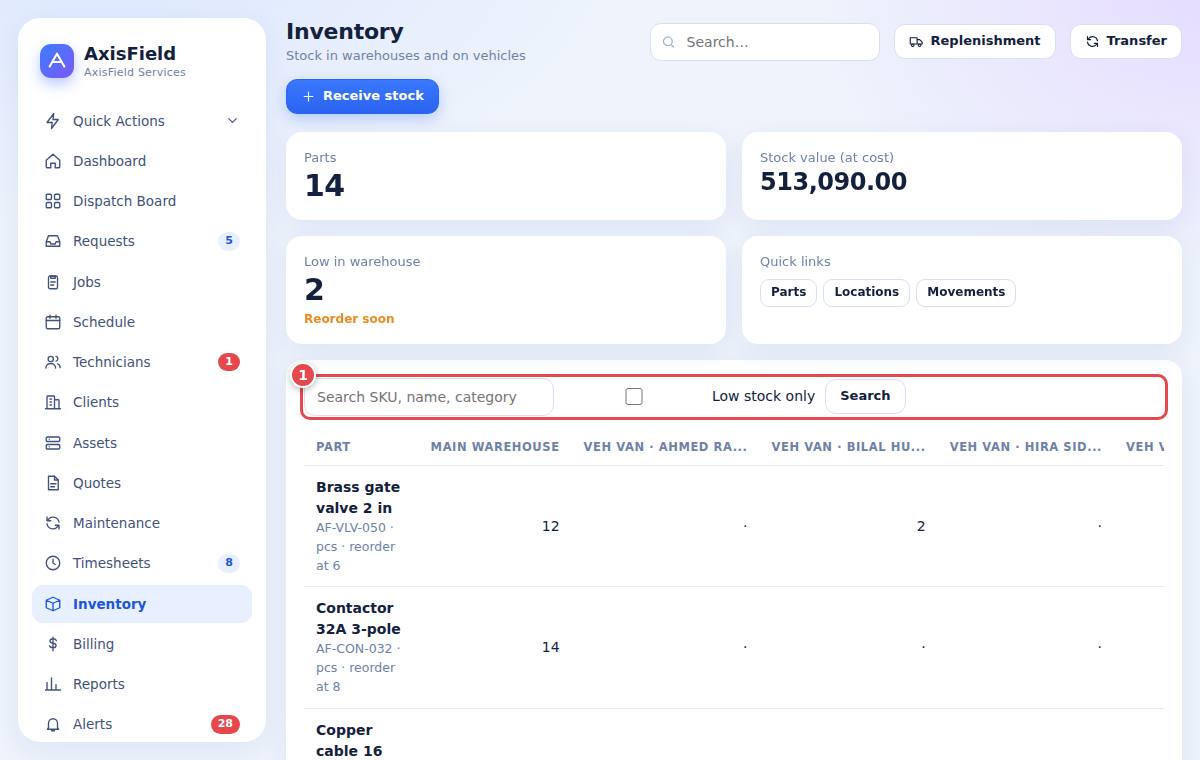Viewport: 1200px width, 760px height.
Task: Open Dashboard from the sidebar
Action: coord(142,161)
